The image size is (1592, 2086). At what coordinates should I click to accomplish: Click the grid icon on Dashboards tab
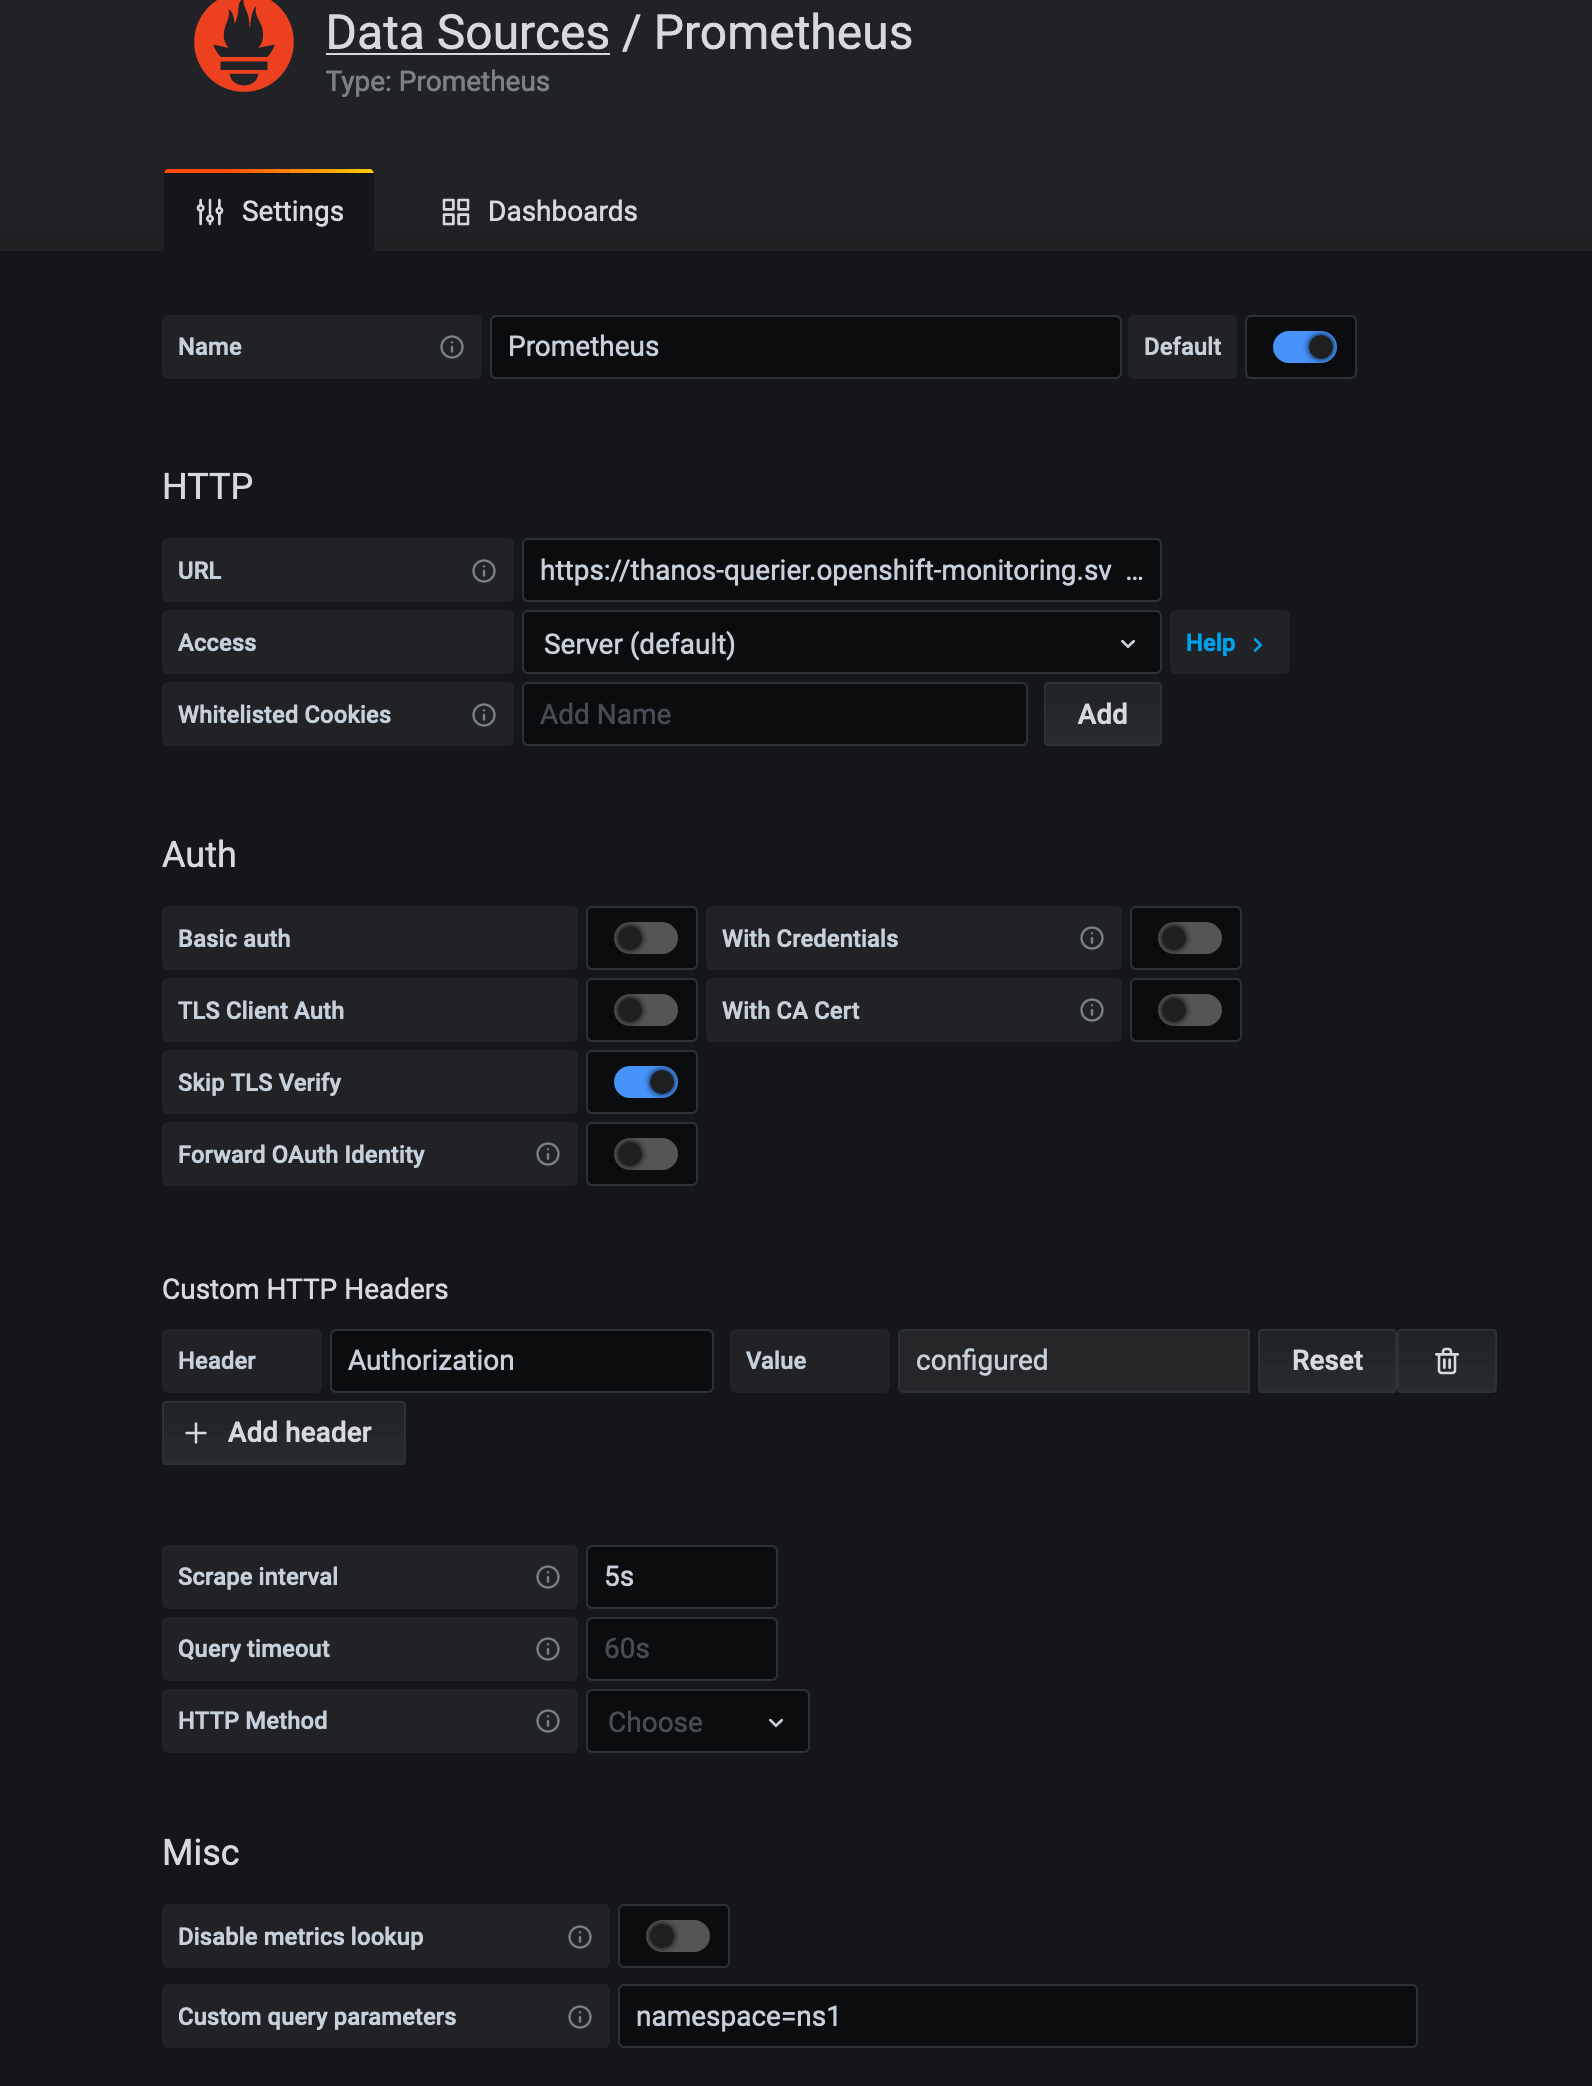(456, 211)
